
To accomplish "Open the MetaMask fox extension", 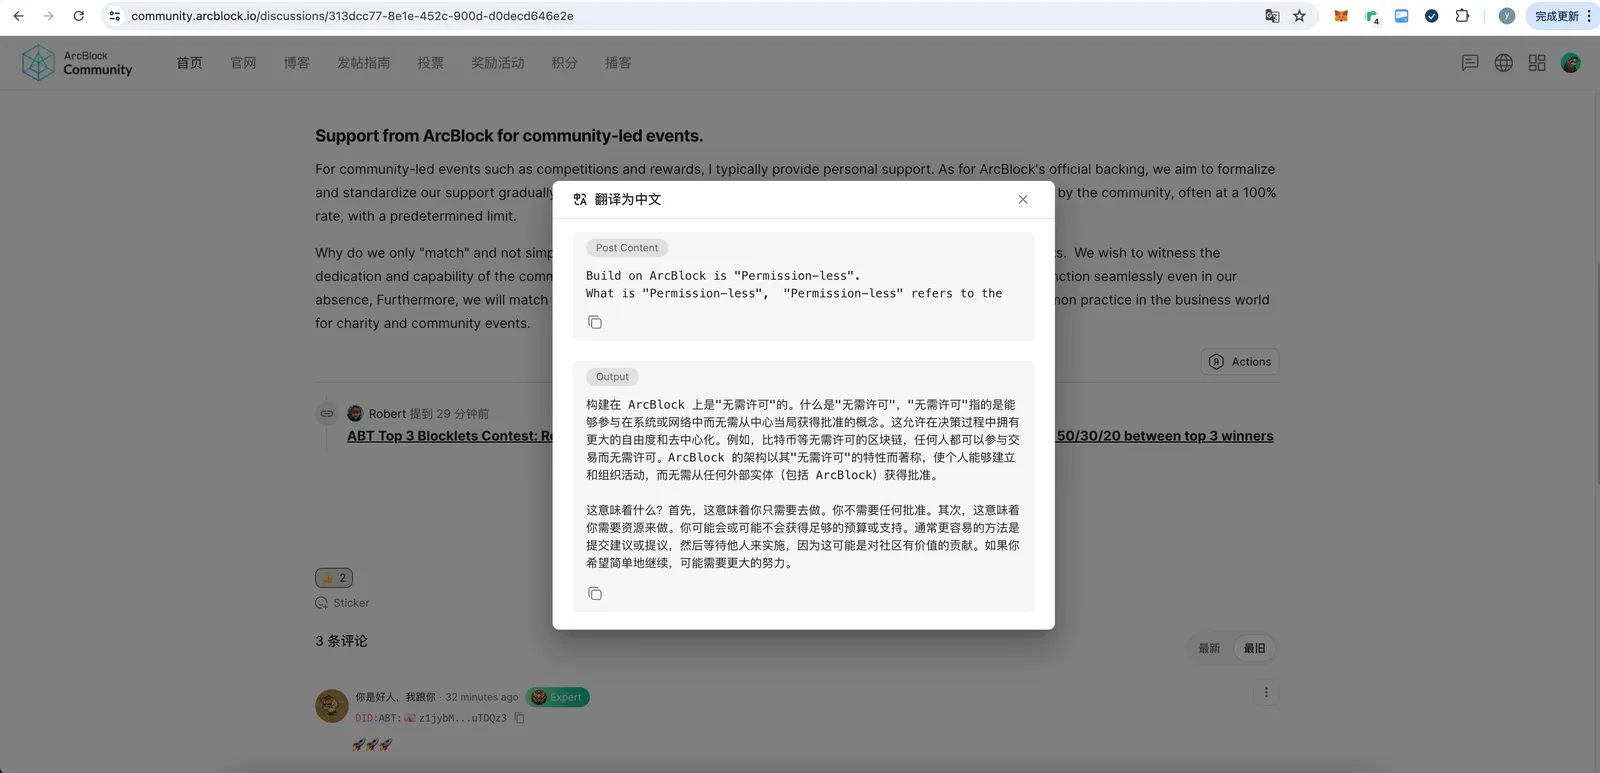I will point(1341,16).
